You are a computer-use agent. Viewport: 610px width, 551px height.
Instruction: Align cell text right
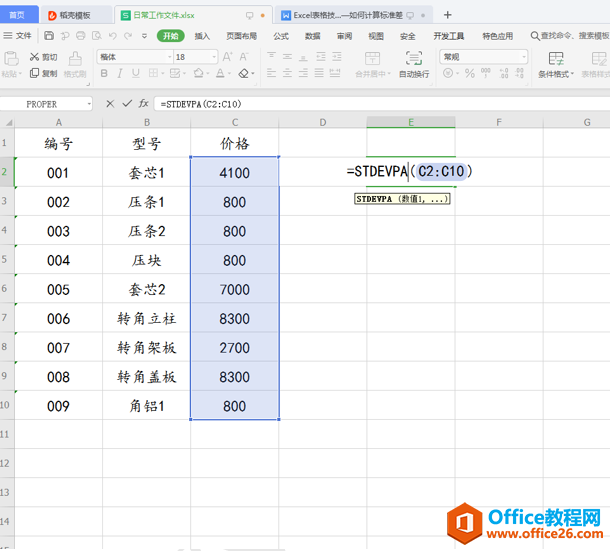click(303, 73)
